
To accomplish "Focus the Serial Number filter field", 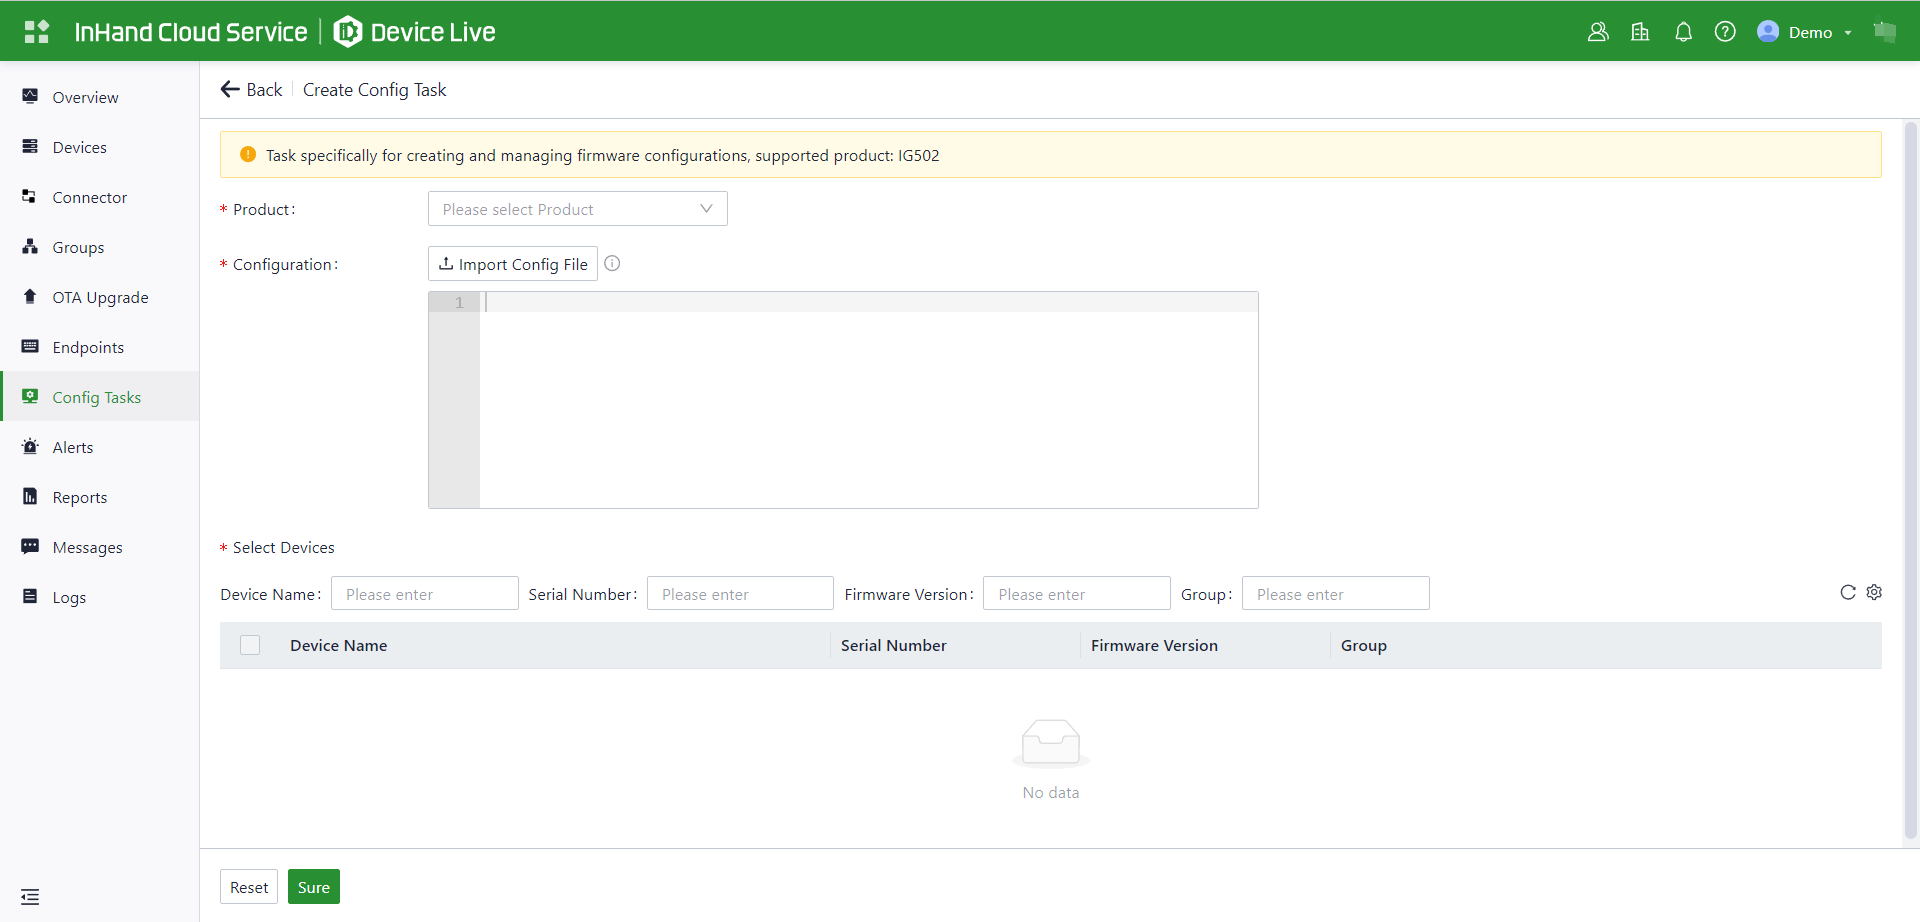I will (x=740, y=594).
